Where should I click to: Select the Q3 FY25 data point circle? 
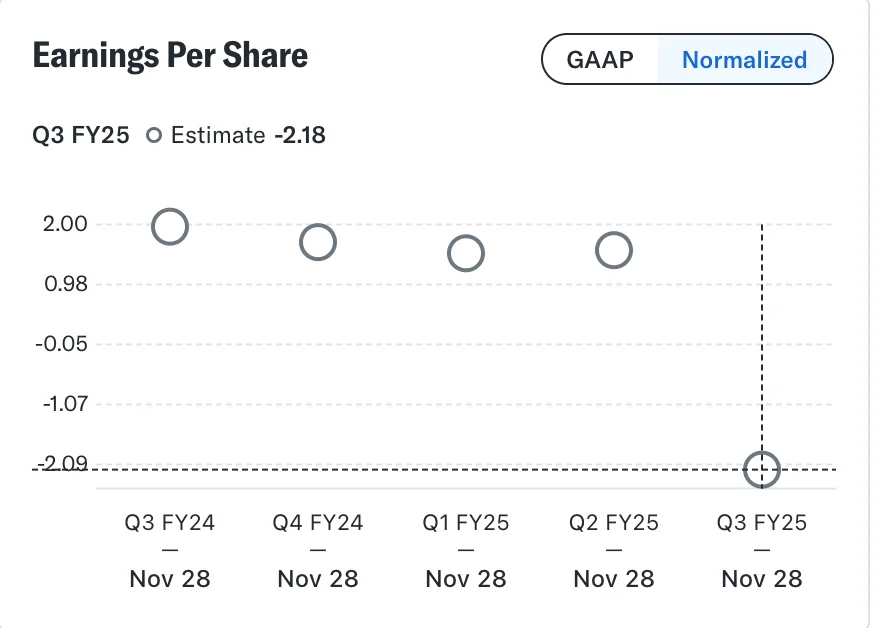pyautogui.click(x=762, y=468)
